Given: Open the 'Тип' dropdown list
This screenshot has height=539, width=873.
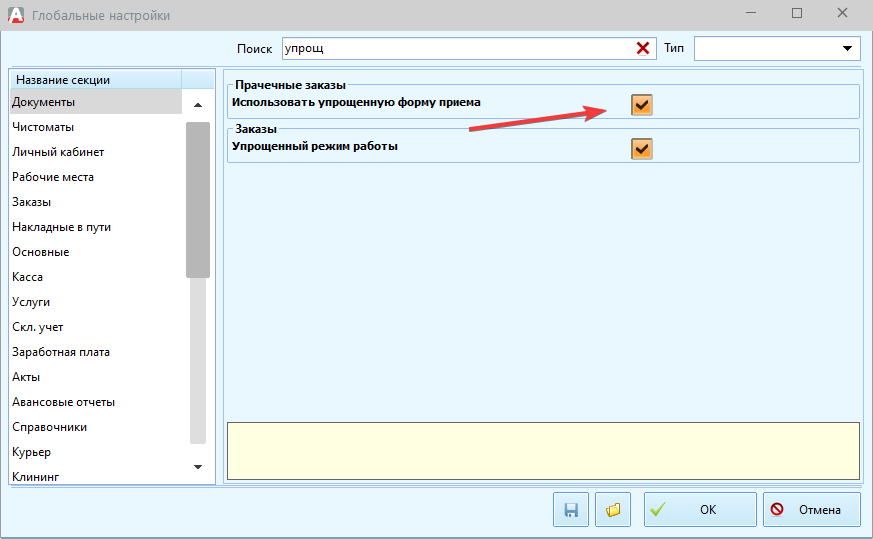Looking at the screenshot, I should point(849,48).
